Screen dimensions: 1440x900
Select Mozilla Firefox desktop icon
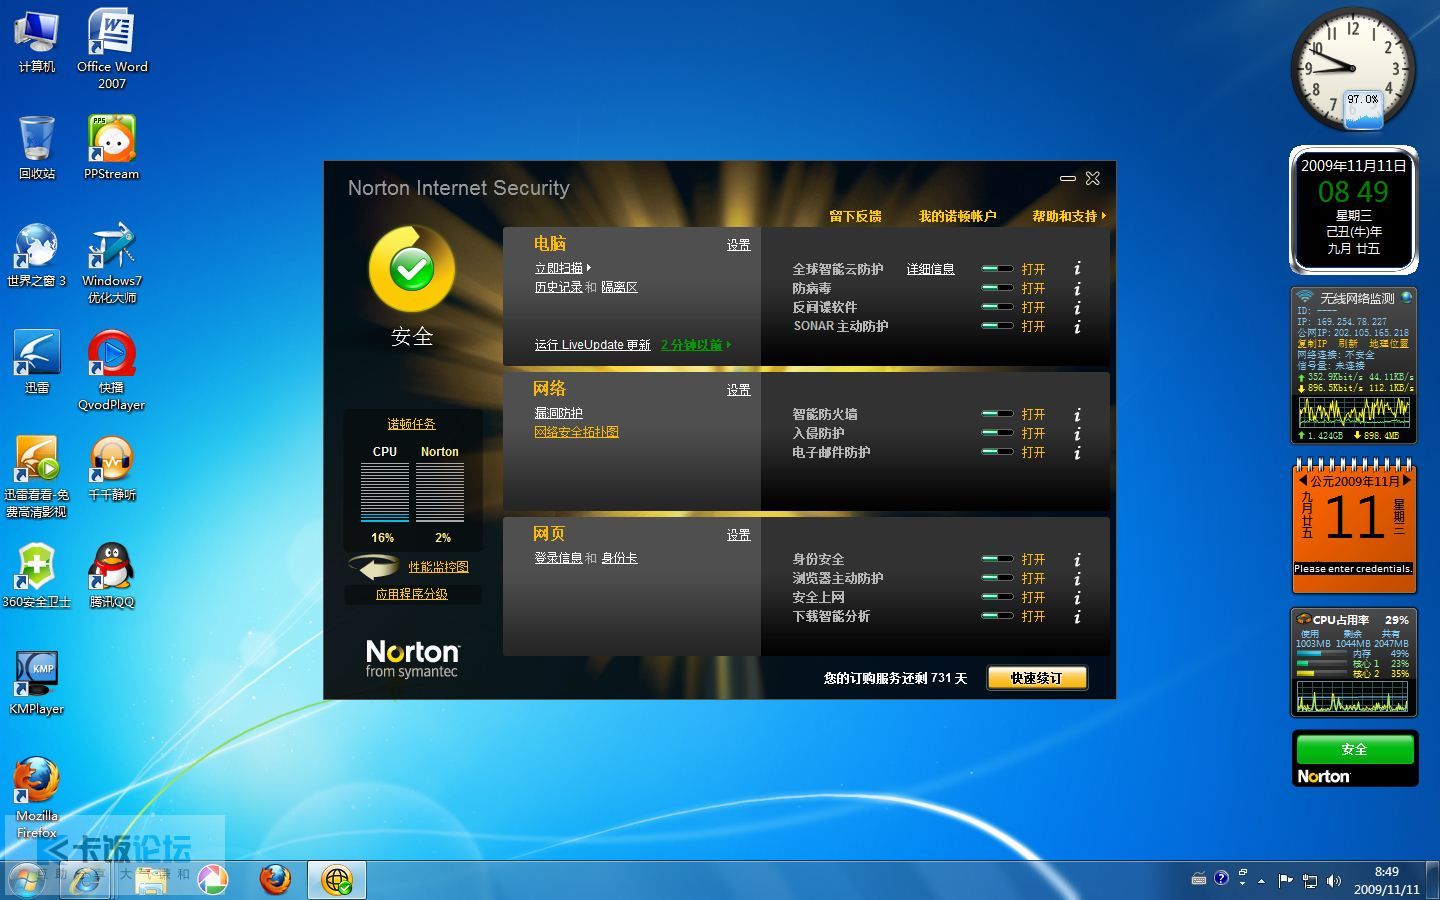tap(36, 797)
